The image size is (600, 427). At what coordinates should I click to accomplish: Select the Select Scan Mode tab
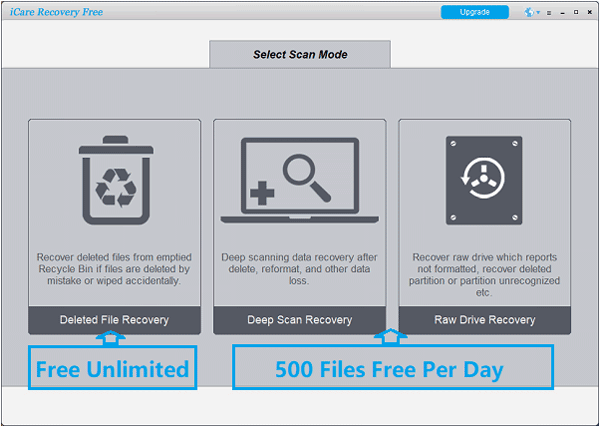pos(300,54)
